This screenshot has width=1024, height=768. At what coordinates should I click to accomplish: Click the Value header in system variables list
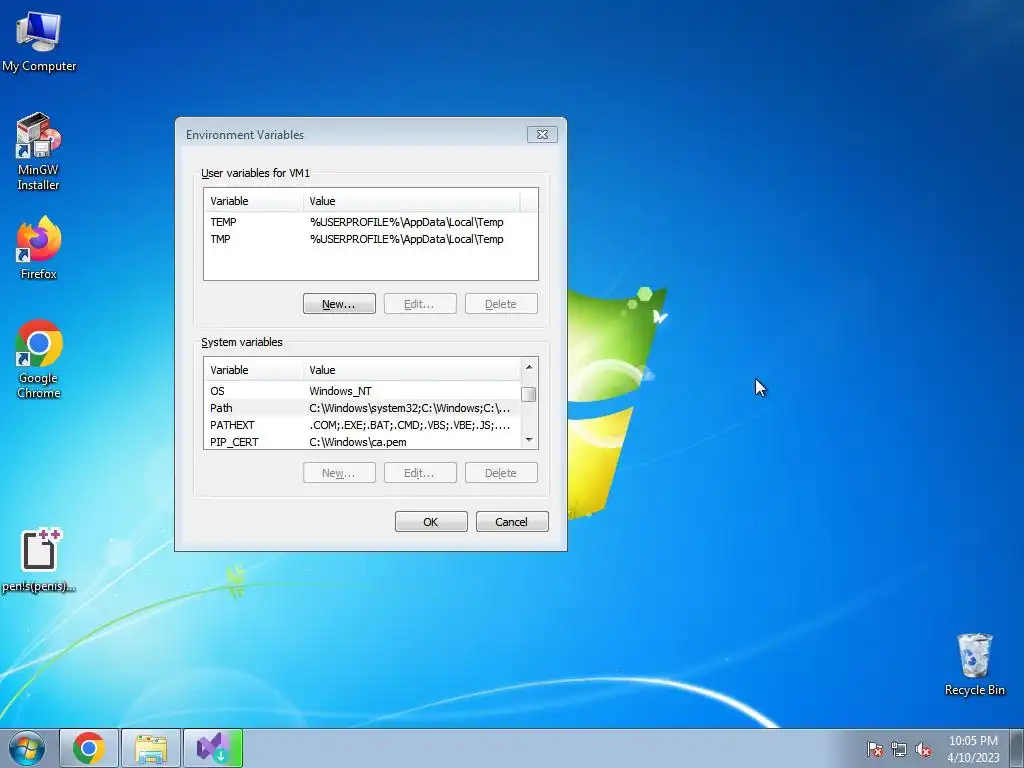tap(411, 370)
